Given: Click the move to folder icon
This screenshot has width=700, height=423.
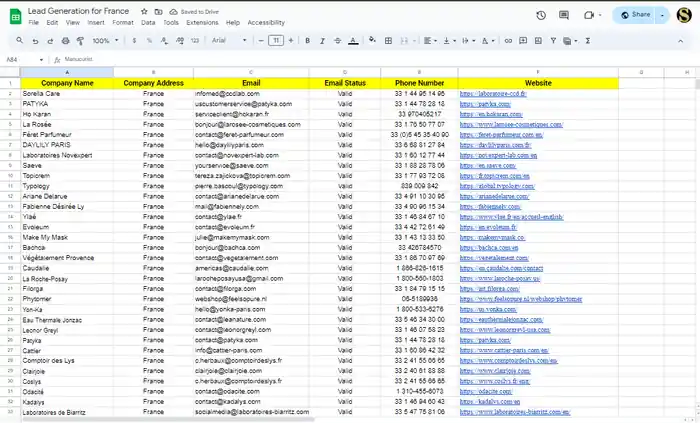Looking at the screenshot, I should pos(158,12).
